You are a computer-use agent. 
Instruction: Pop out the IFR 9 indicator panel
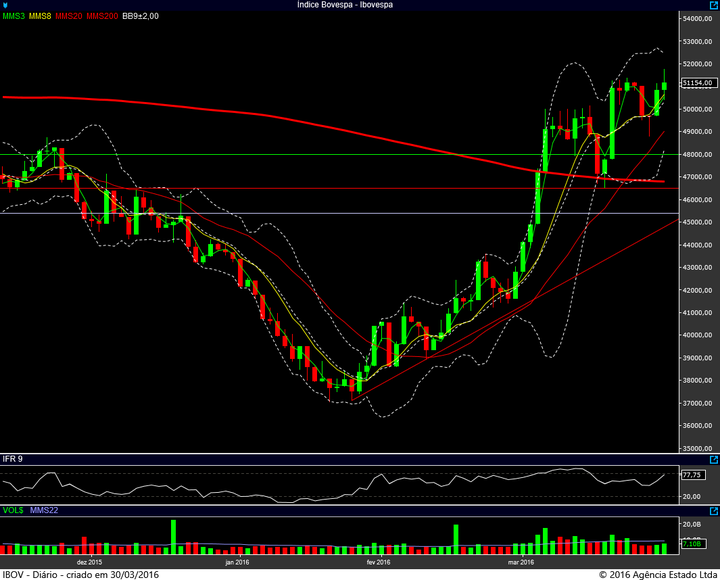714,459
